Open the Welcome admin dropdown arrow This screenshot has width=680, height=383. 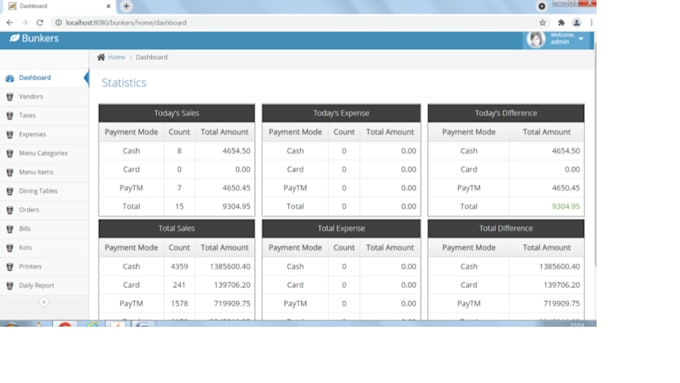[581, 39]
